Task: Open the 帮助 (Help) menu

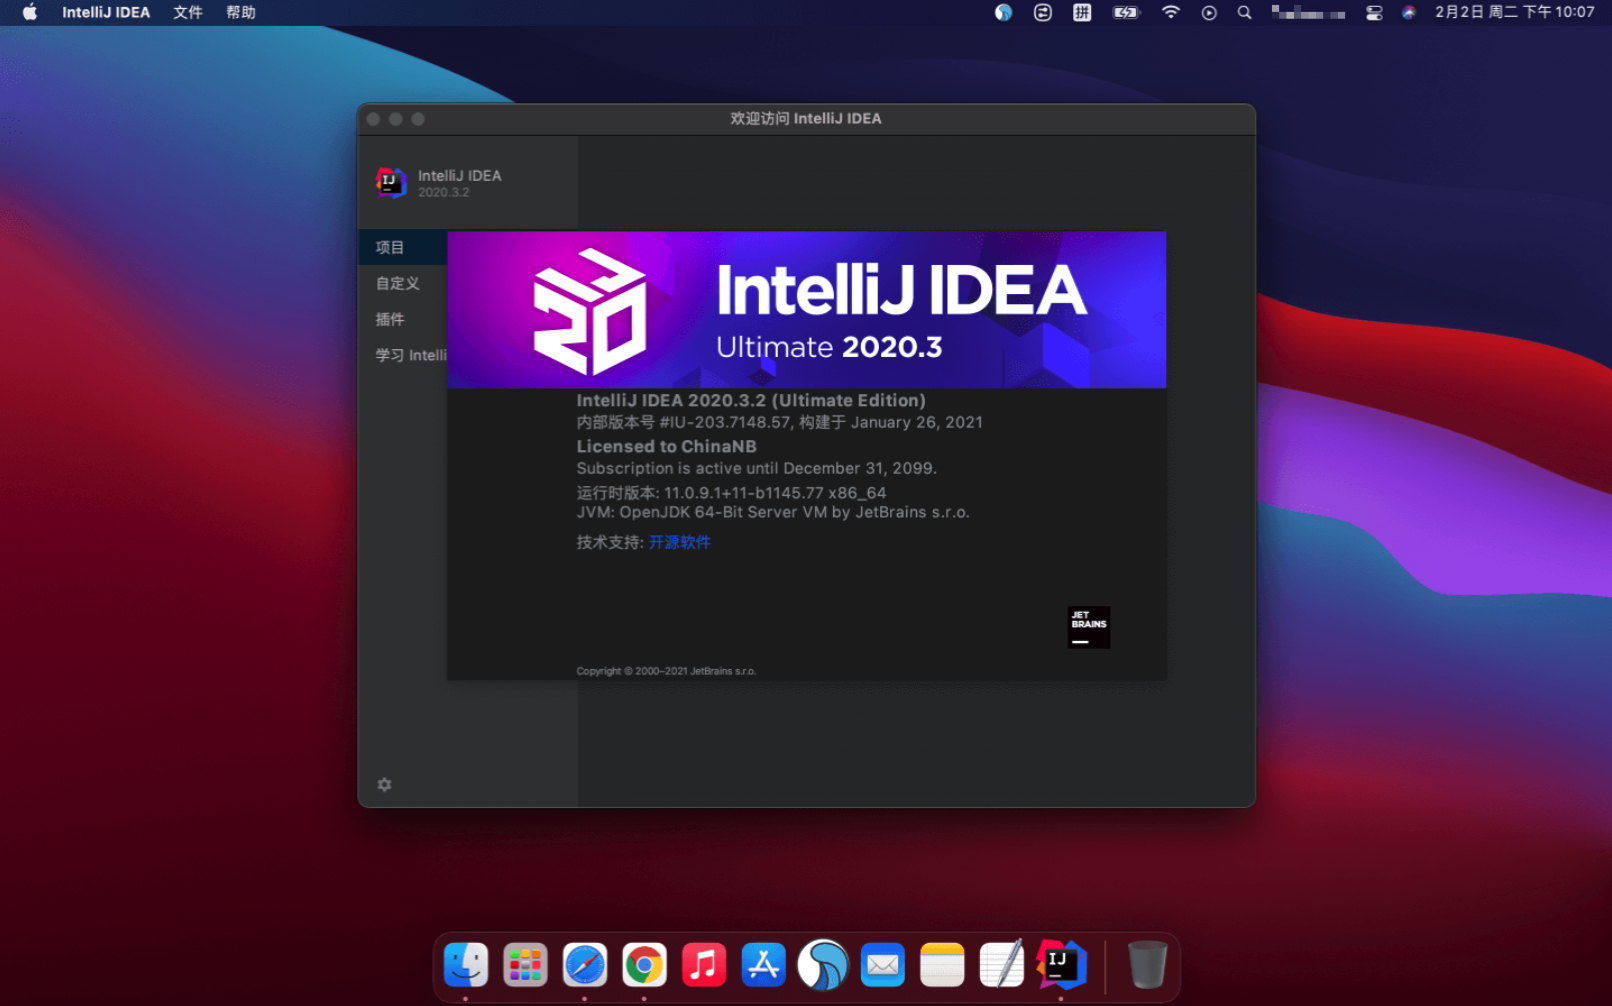Action: (241, 12)
